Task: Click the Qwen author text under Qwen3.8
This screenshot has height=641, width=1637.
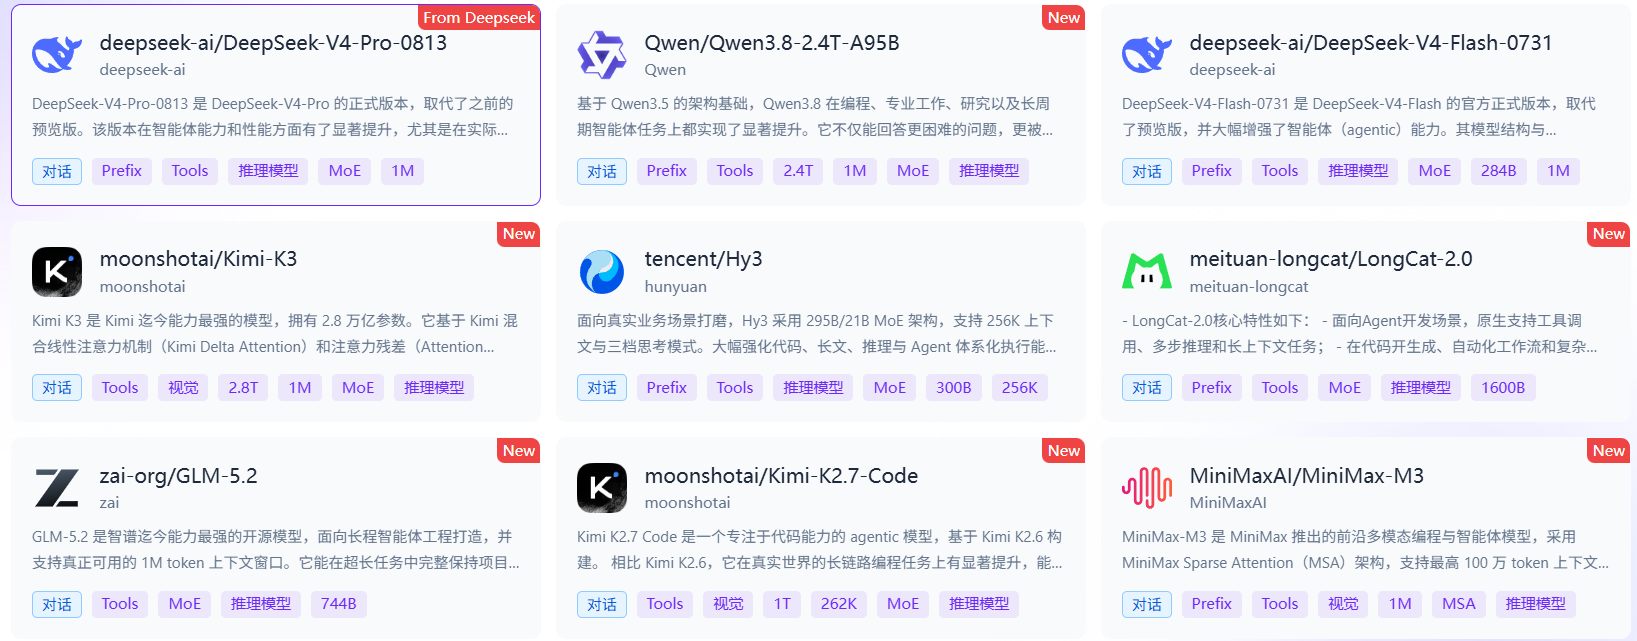Action: point(665,70)
